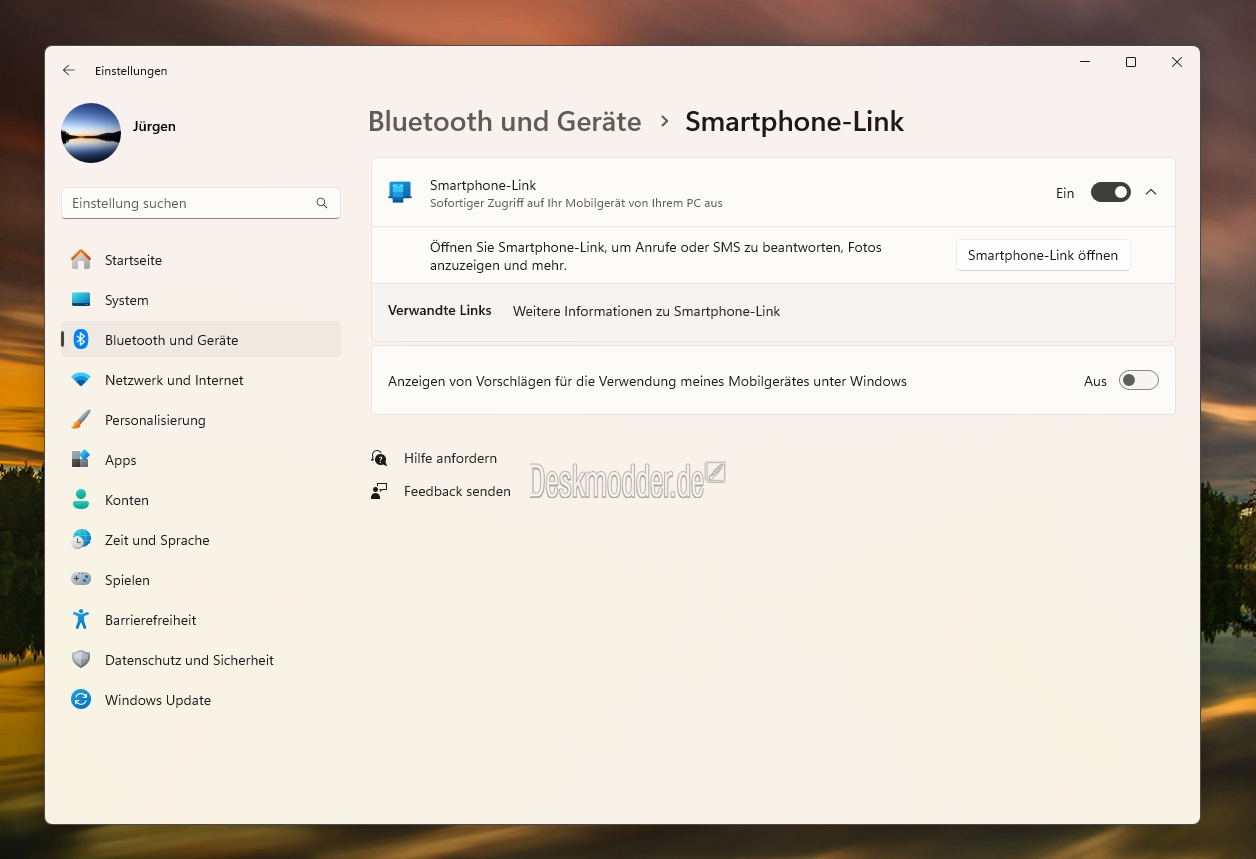Maximize the Einstellungen window

pyautogui.click(x=1131, y=62)
